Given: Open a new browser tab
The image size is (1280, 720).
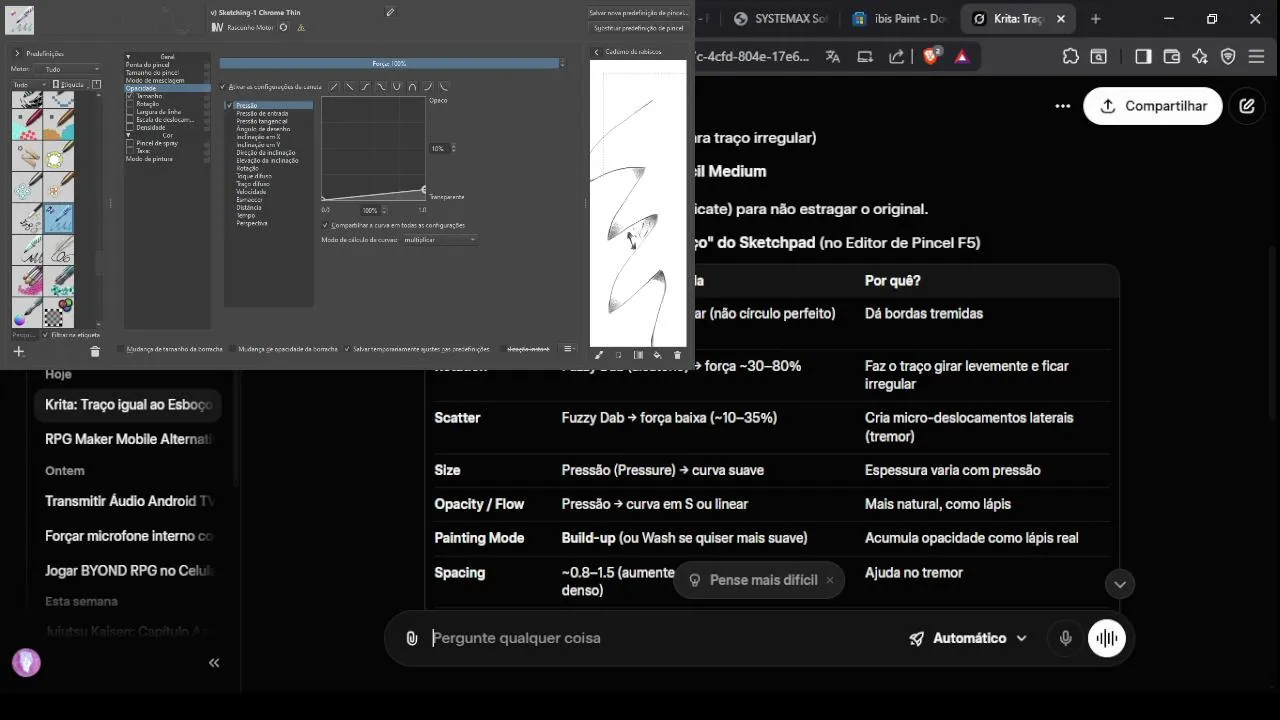Looking at the screenshot, I should (x=1096, y=19).
